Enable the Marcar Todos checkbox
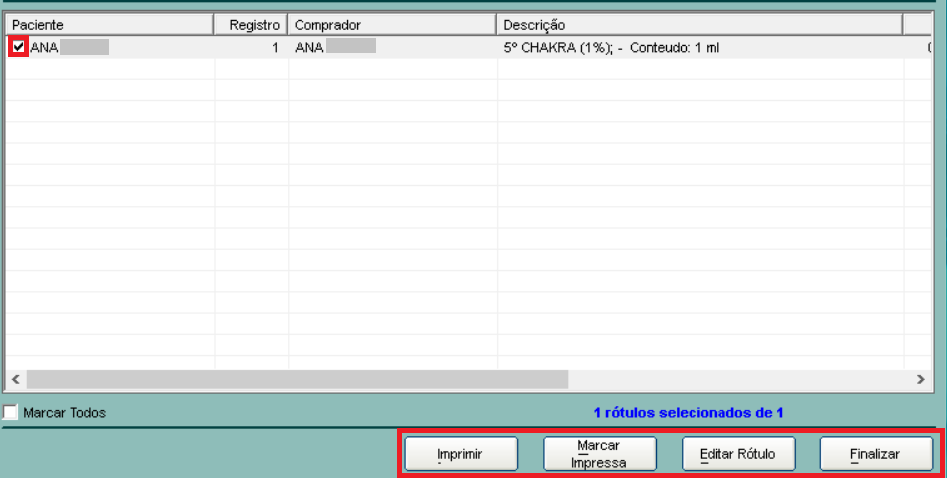Image resolution: width=947 pixels, height=478 pixels. click(11, 412)
